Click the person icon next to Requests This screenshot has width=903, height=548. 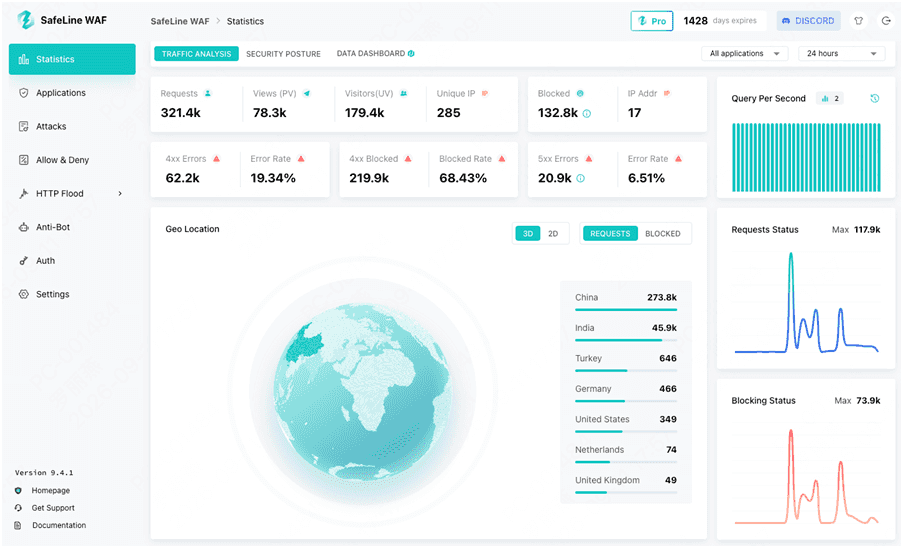(208, 93)
